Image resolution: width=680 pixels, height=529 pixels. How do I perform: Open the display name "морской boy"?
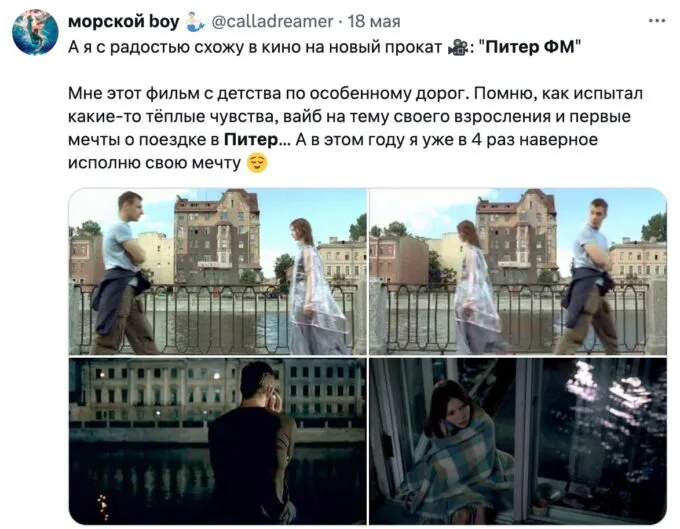pos(124,21)
